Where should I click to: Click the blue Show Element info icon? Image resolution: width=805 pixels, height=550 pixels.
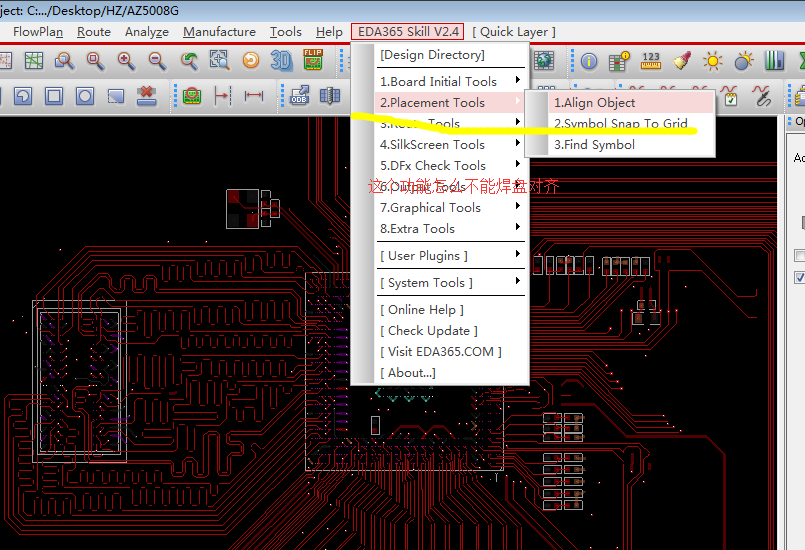589,61
